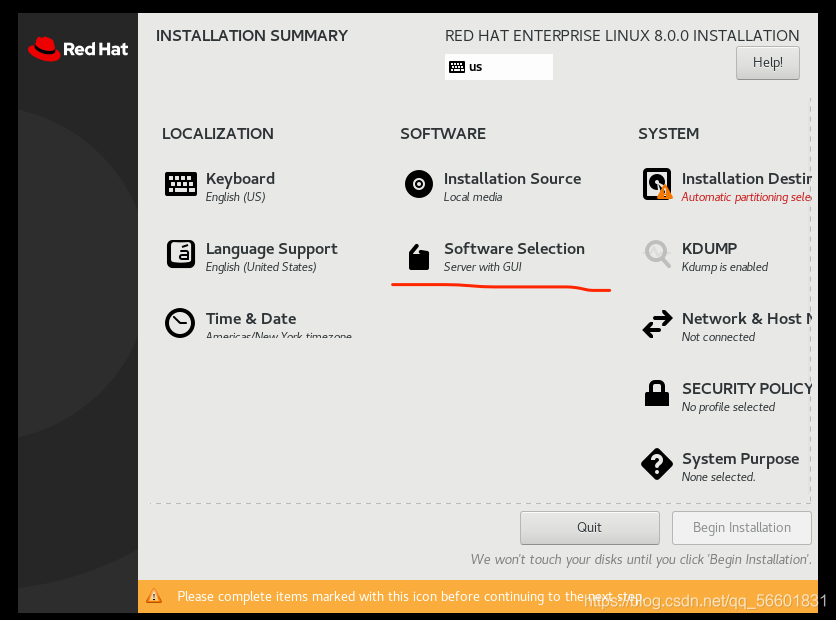This screenshot has width=836, height=620.
Task: Click the 'English (United States)' text
Action: click(x=261, y=267)
